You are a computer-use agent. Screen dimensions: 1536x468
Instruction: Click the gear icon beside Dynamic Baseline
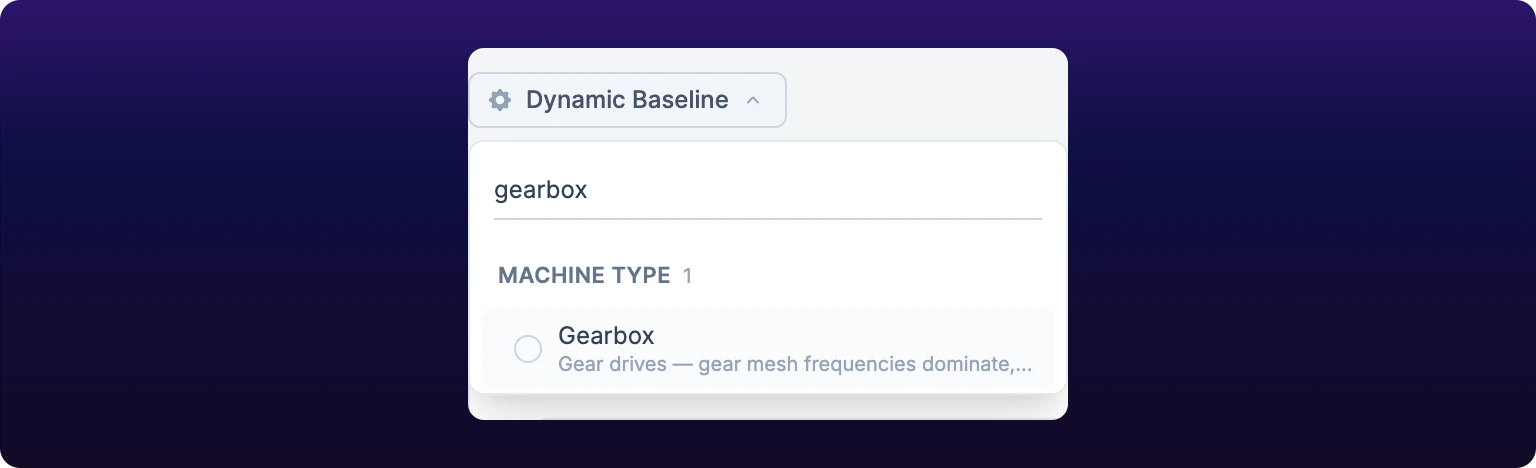(x=500, y=100)
